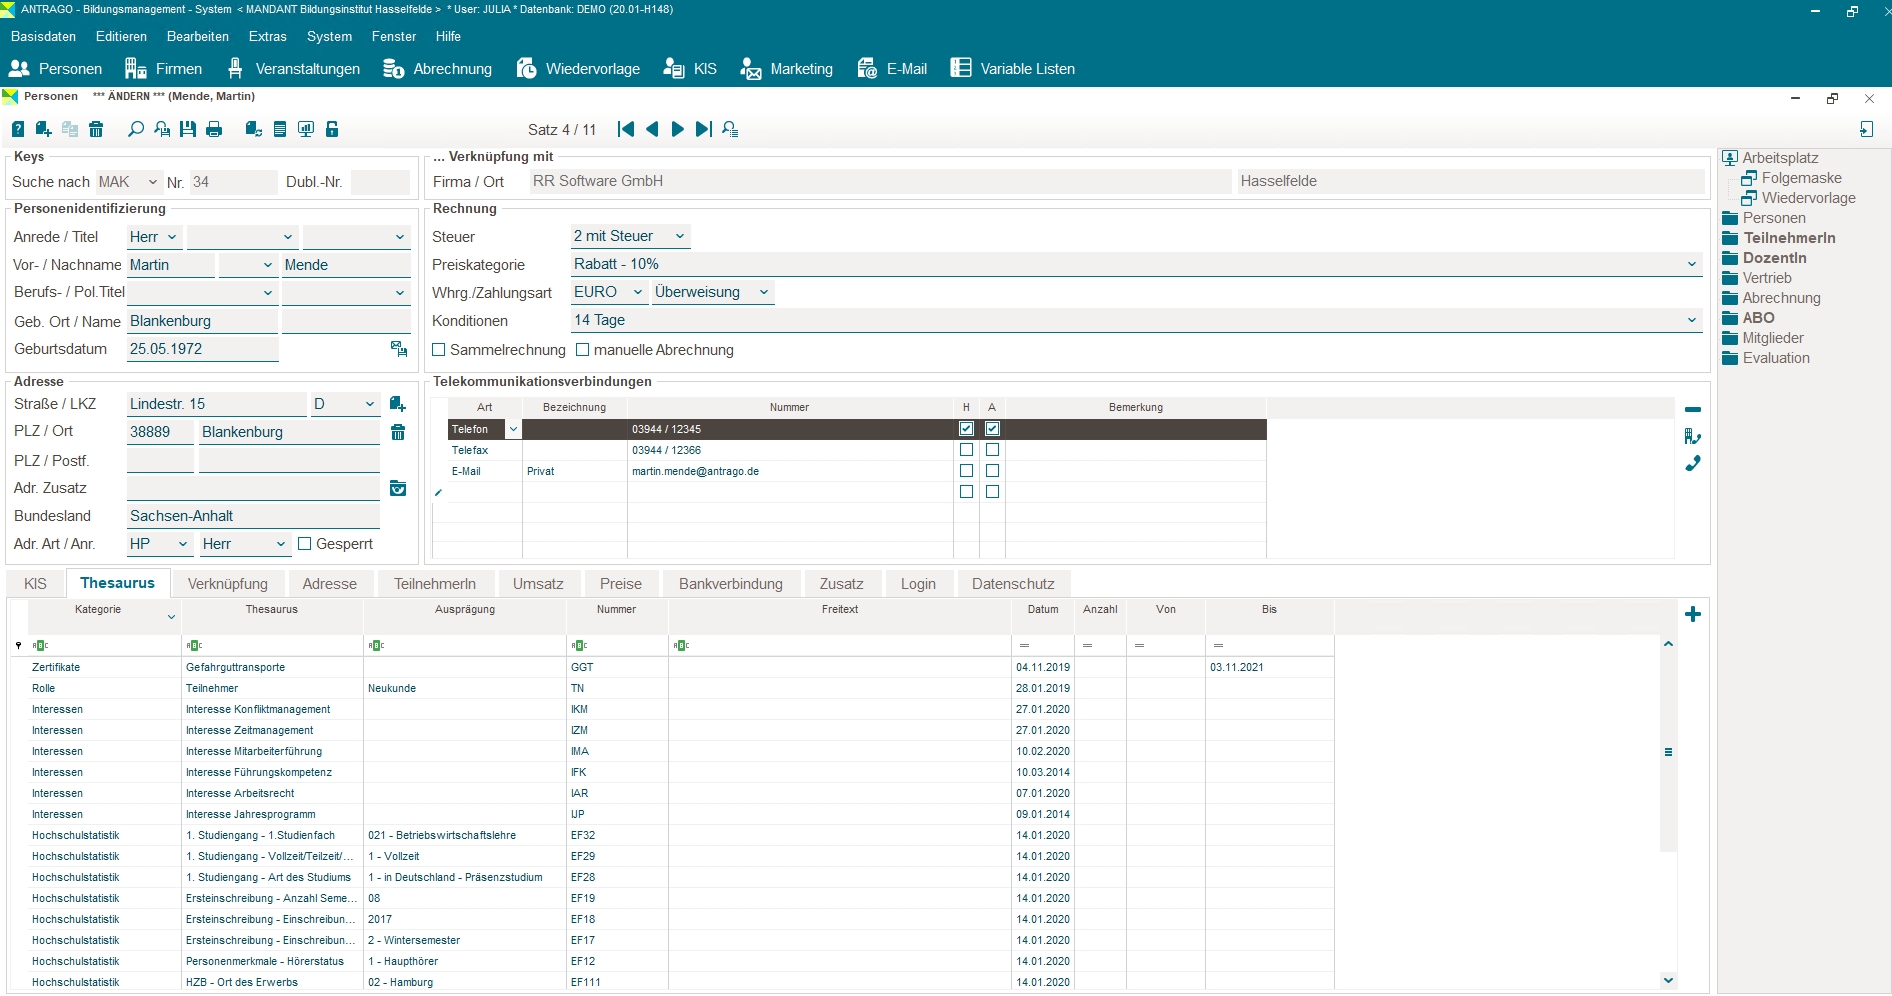Expand the Preiskategorie dropdown
Image resolution: width=1892 pixels, height=996 pixels.
click(x=1691, y=265)
